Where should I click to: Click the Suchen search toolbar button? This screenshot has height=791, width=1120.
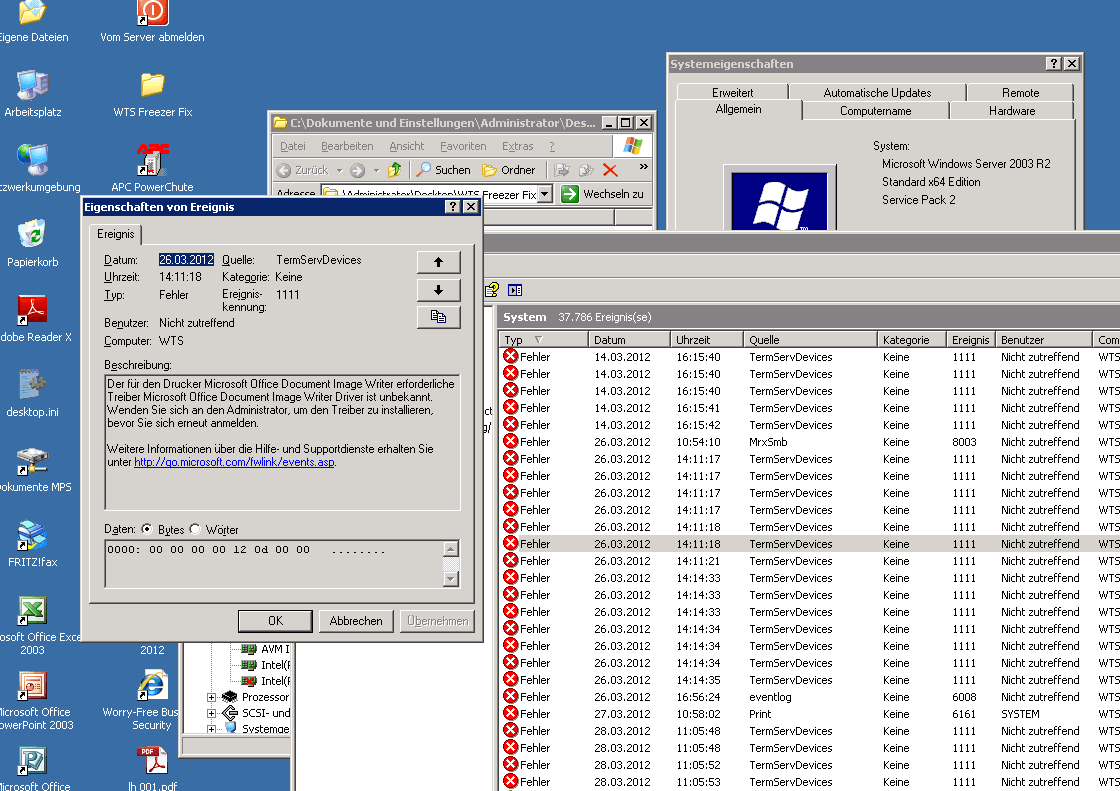(444, 170)
